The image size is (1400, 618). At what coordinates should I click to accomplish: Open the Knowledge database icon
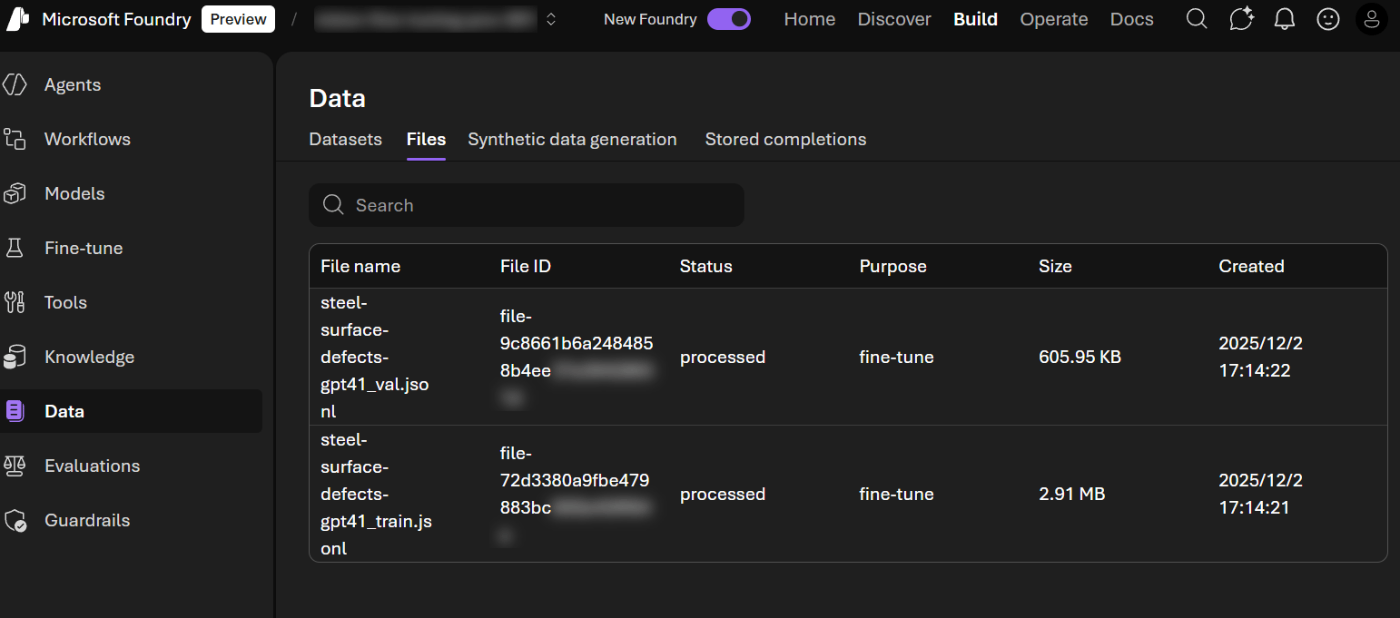coord(15,357)
